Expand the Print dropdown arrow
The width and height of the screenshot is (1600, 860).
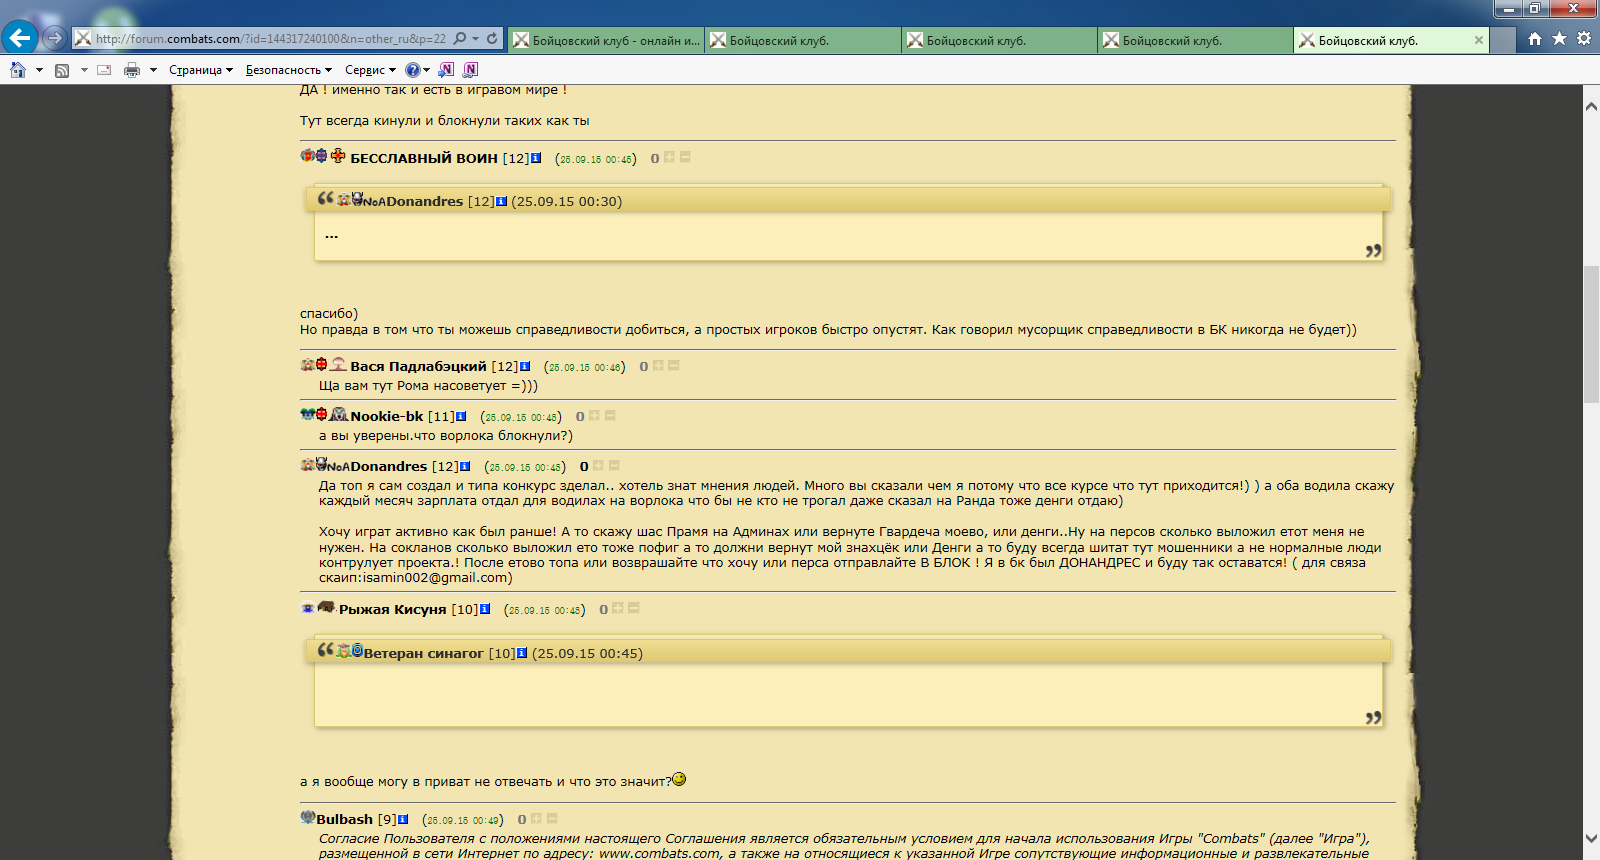(153, 70)
